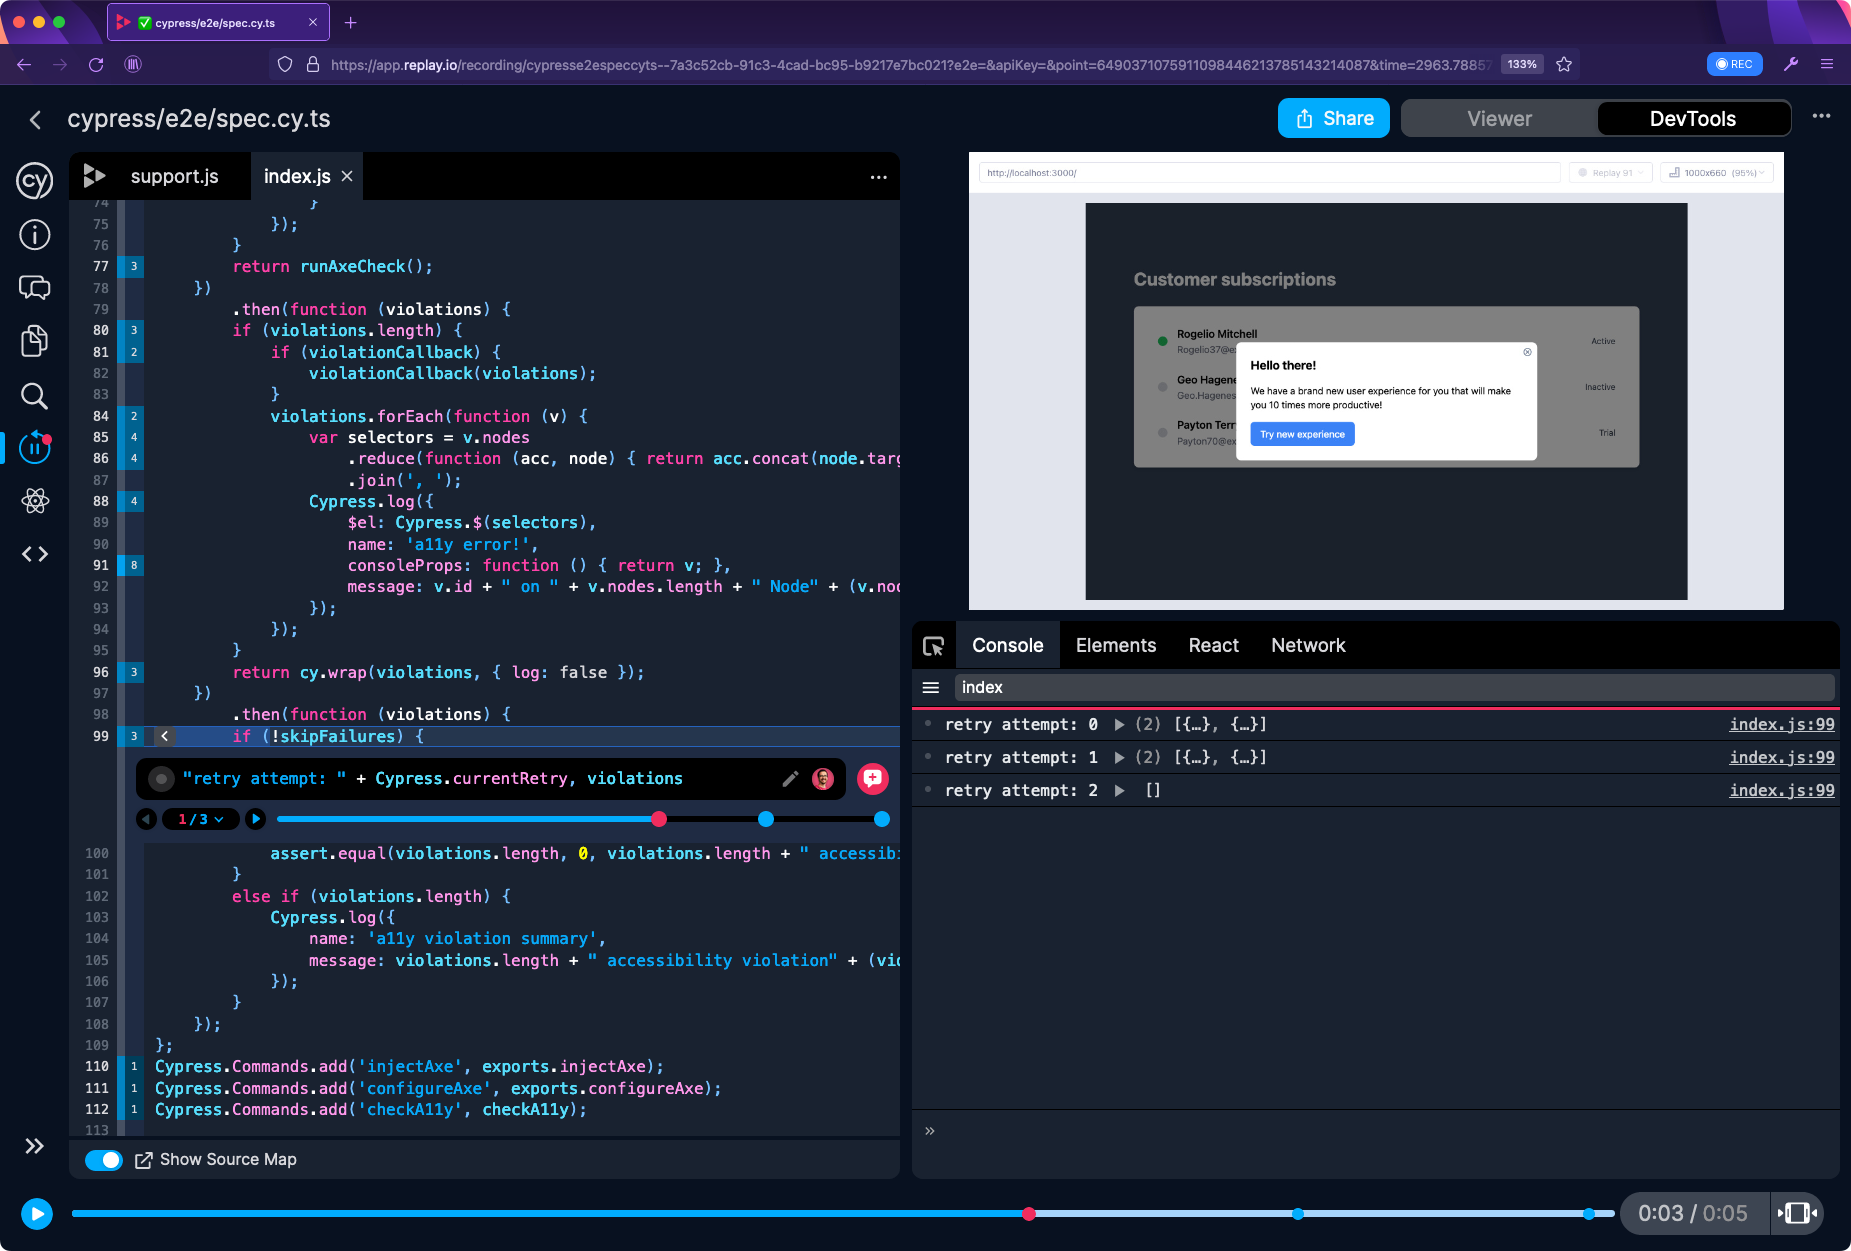1851x1251 pixels.
Task: Collapse the print statement panel chevron on line 99
Action: coord(165,736)
